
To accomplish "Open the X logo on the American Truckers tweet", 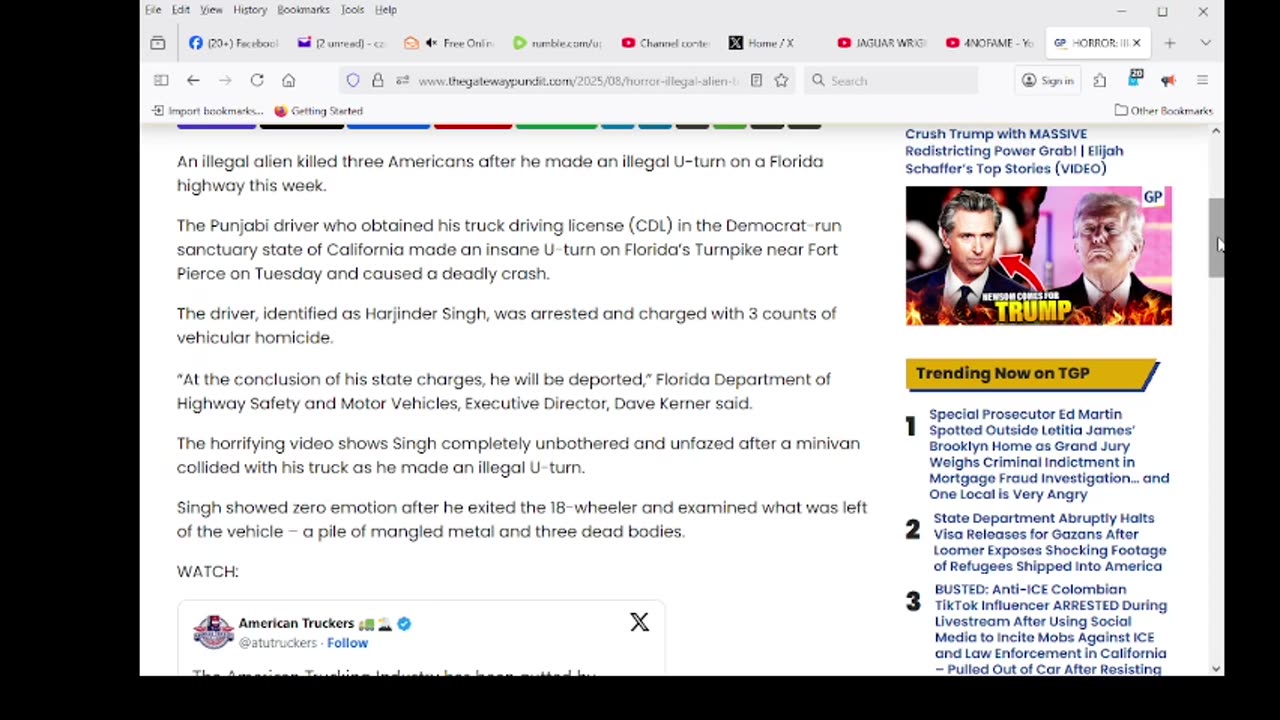I will tap(639, 622).
